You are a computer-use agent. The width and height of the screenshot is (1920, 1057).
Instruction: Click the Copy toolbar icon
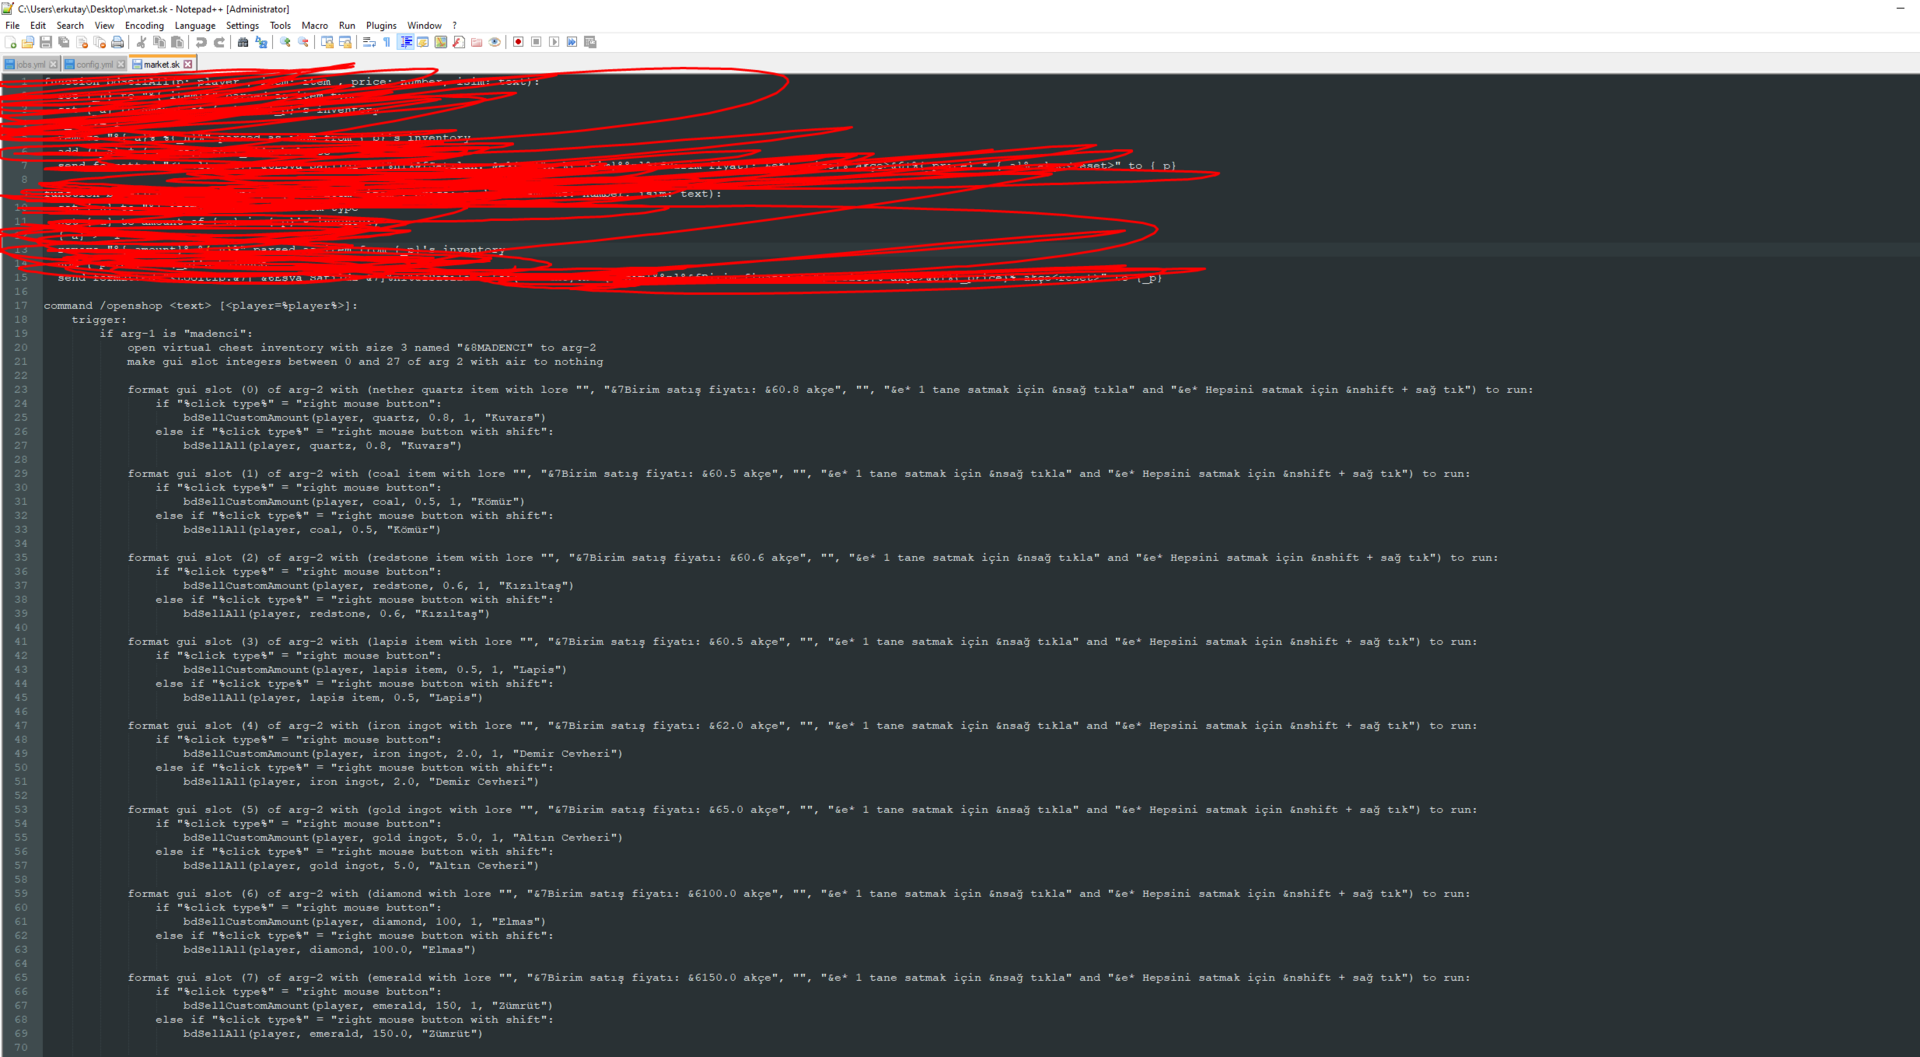pos(159,42)
